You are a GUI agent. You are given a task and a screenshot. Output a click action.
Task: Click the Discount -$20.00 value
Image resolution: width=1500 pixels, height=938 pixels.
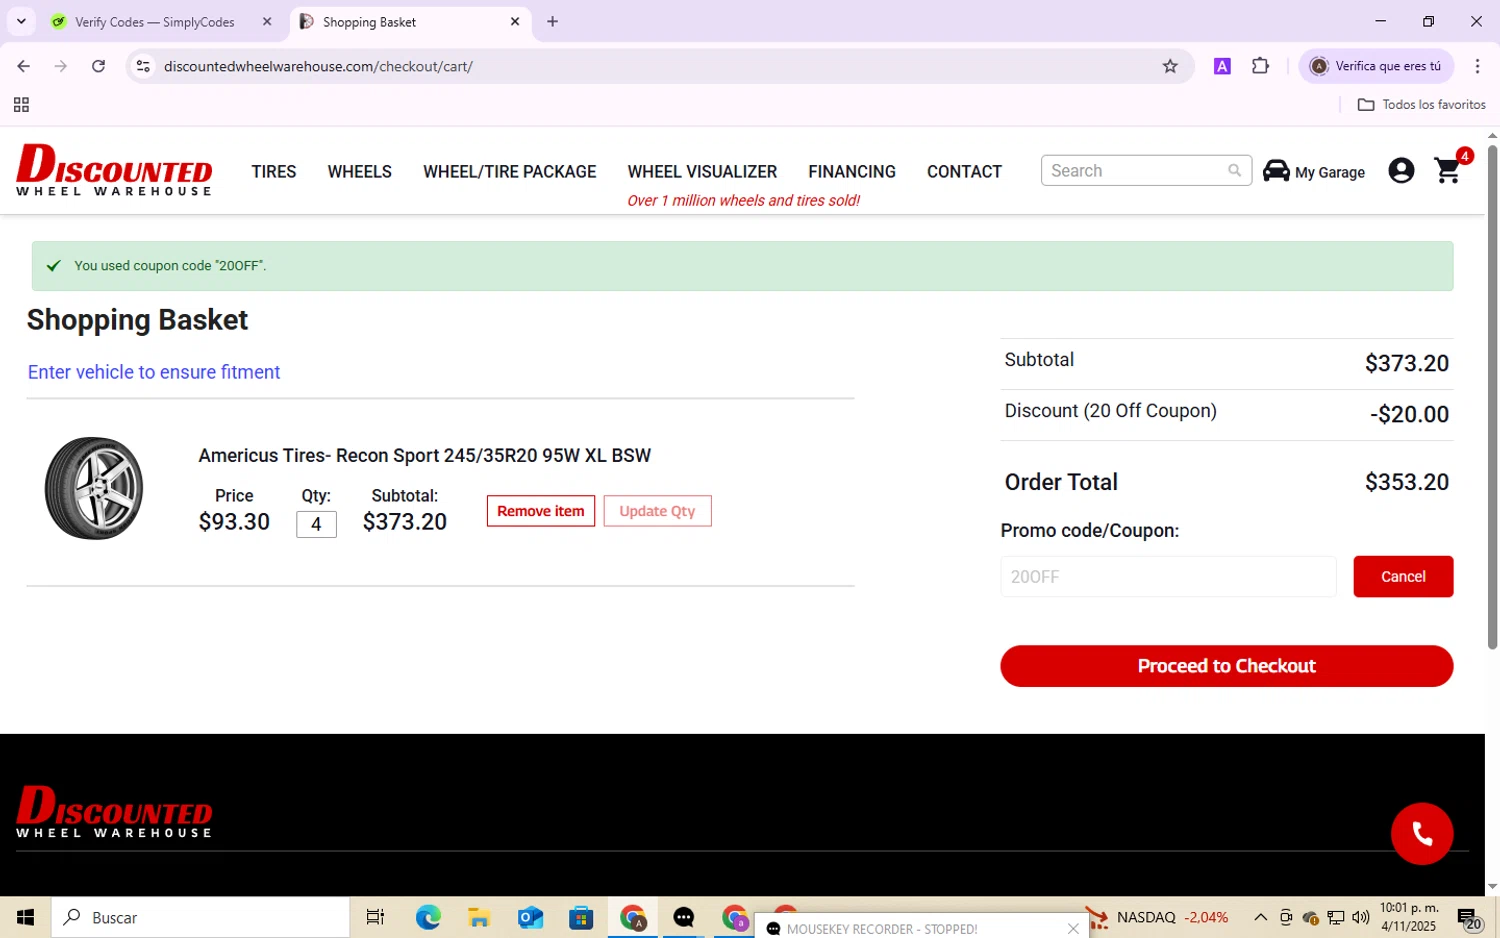1409,414
